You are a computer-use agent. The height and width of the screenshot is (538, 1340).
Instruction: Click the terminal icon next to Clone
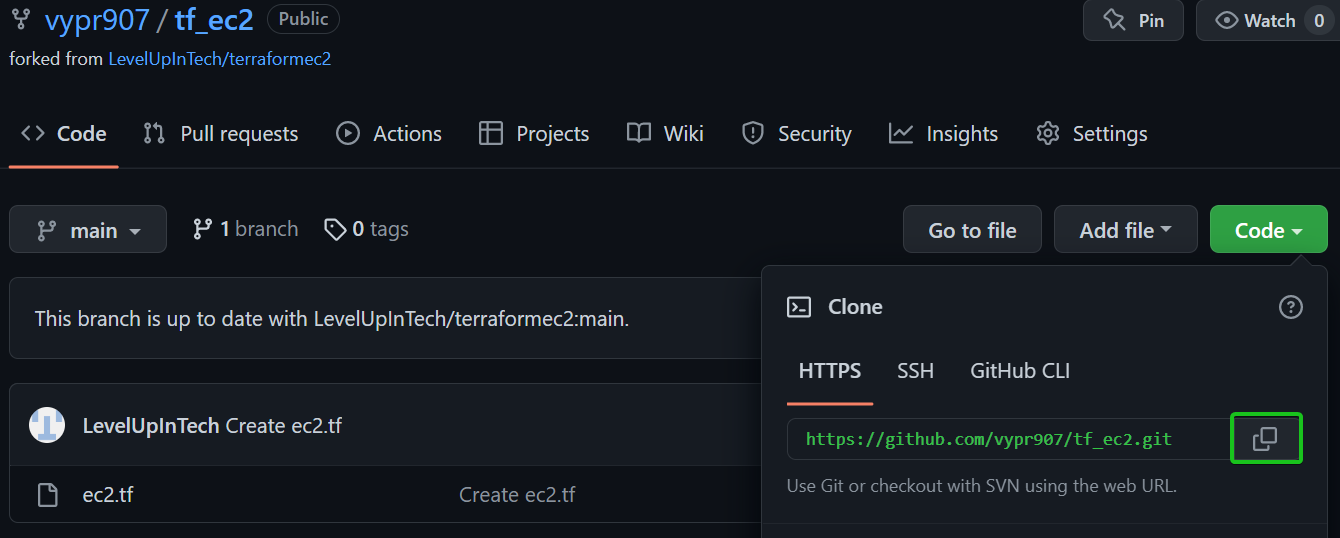(799, 307)
